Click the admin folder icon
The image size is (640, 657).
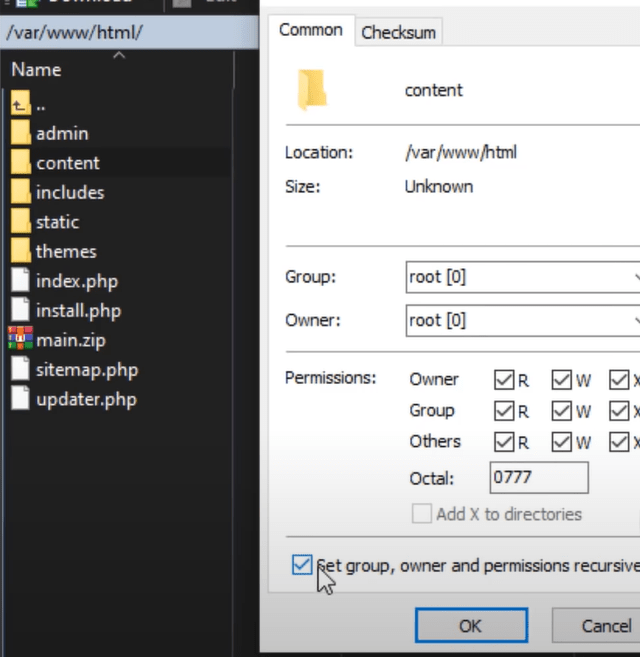coord(21,132)
